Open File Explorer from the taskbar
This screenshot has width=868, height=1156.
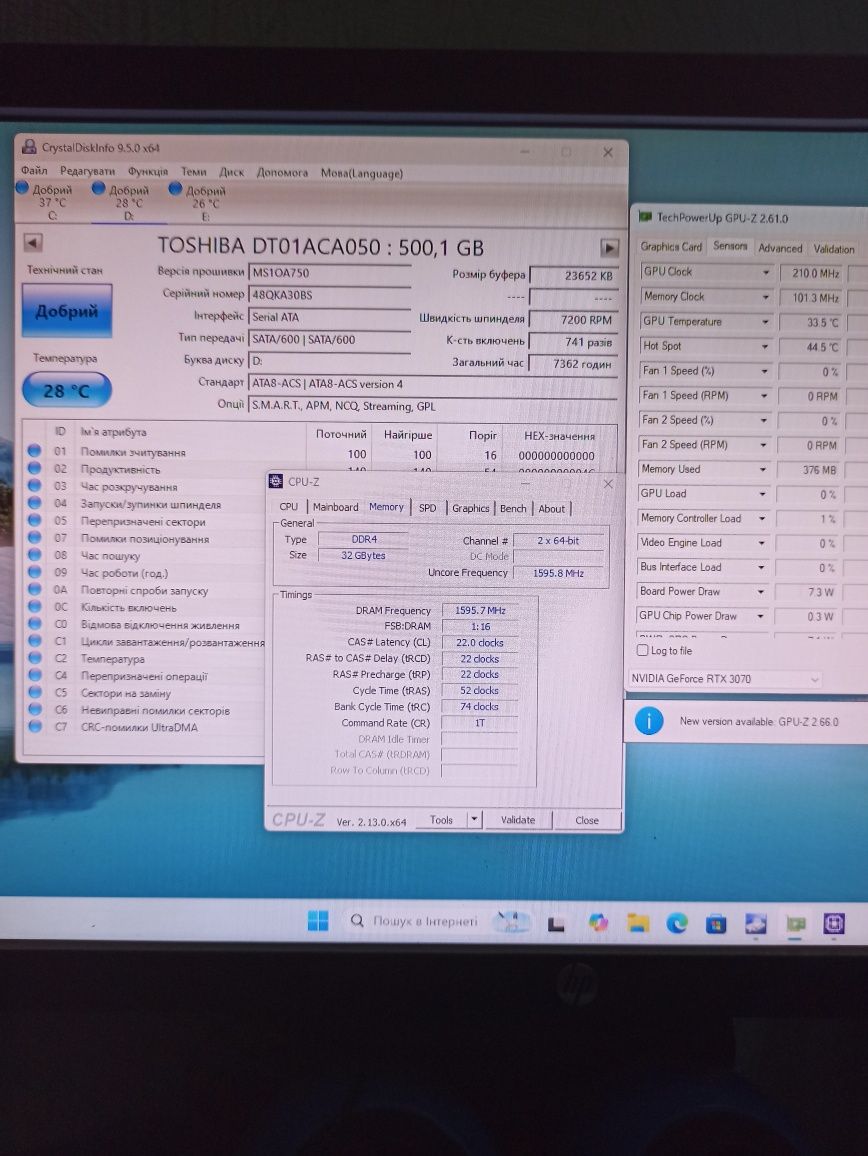tap(638, 922)
